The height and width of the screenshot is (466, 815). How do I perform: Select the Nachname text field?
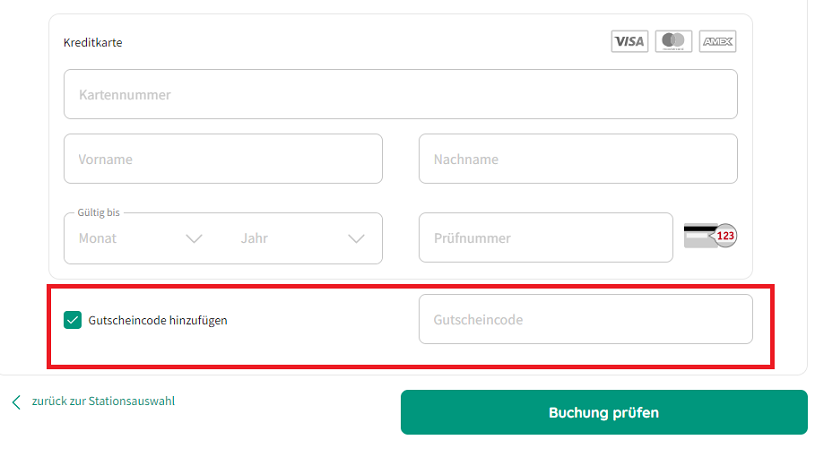click(577, 159)
